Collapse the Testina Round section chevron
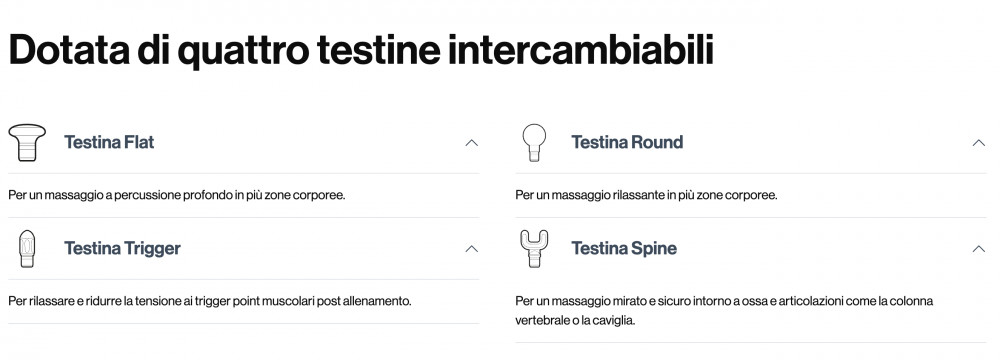Viewport: 1000px width, 360px height. 978,143
